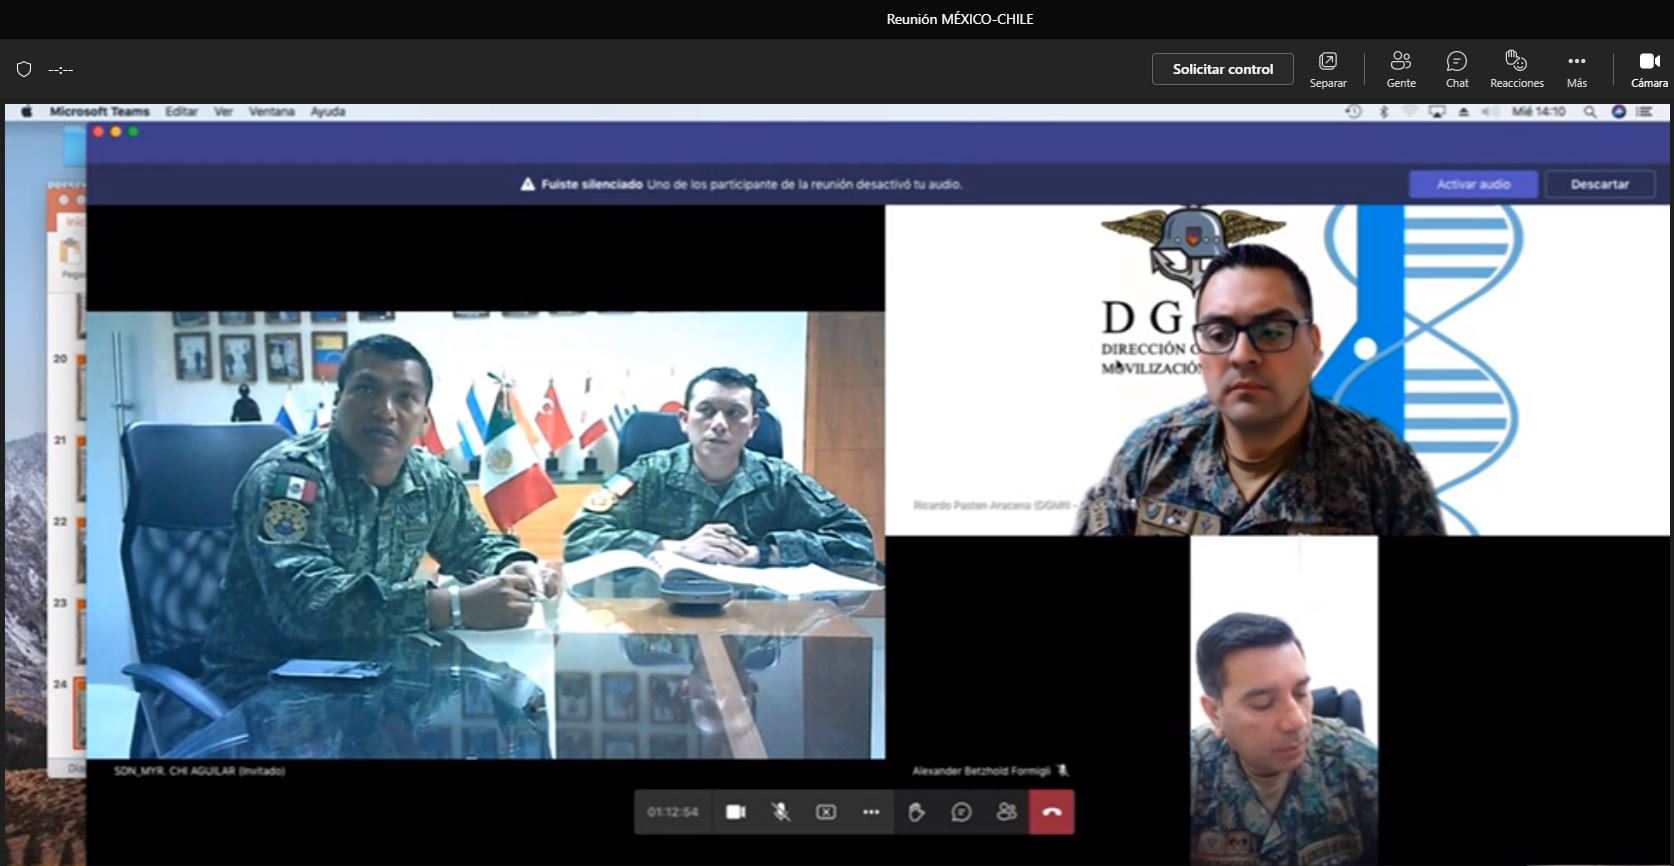Expand the Más options menu
This screenshot has height=866, width=1674.
tap(1576, 69)
